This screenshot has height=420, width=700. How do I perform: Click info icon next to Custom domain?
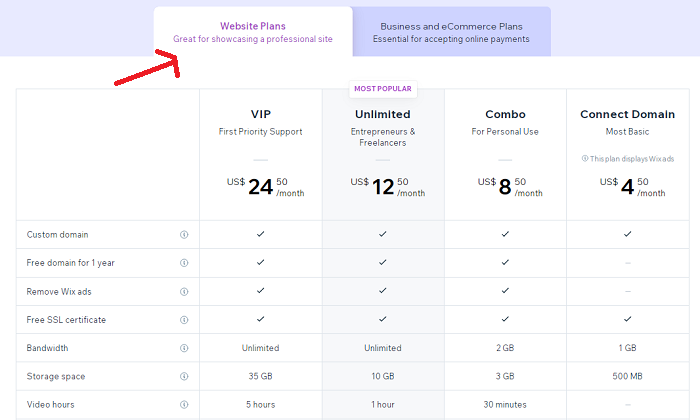point(184,234)
